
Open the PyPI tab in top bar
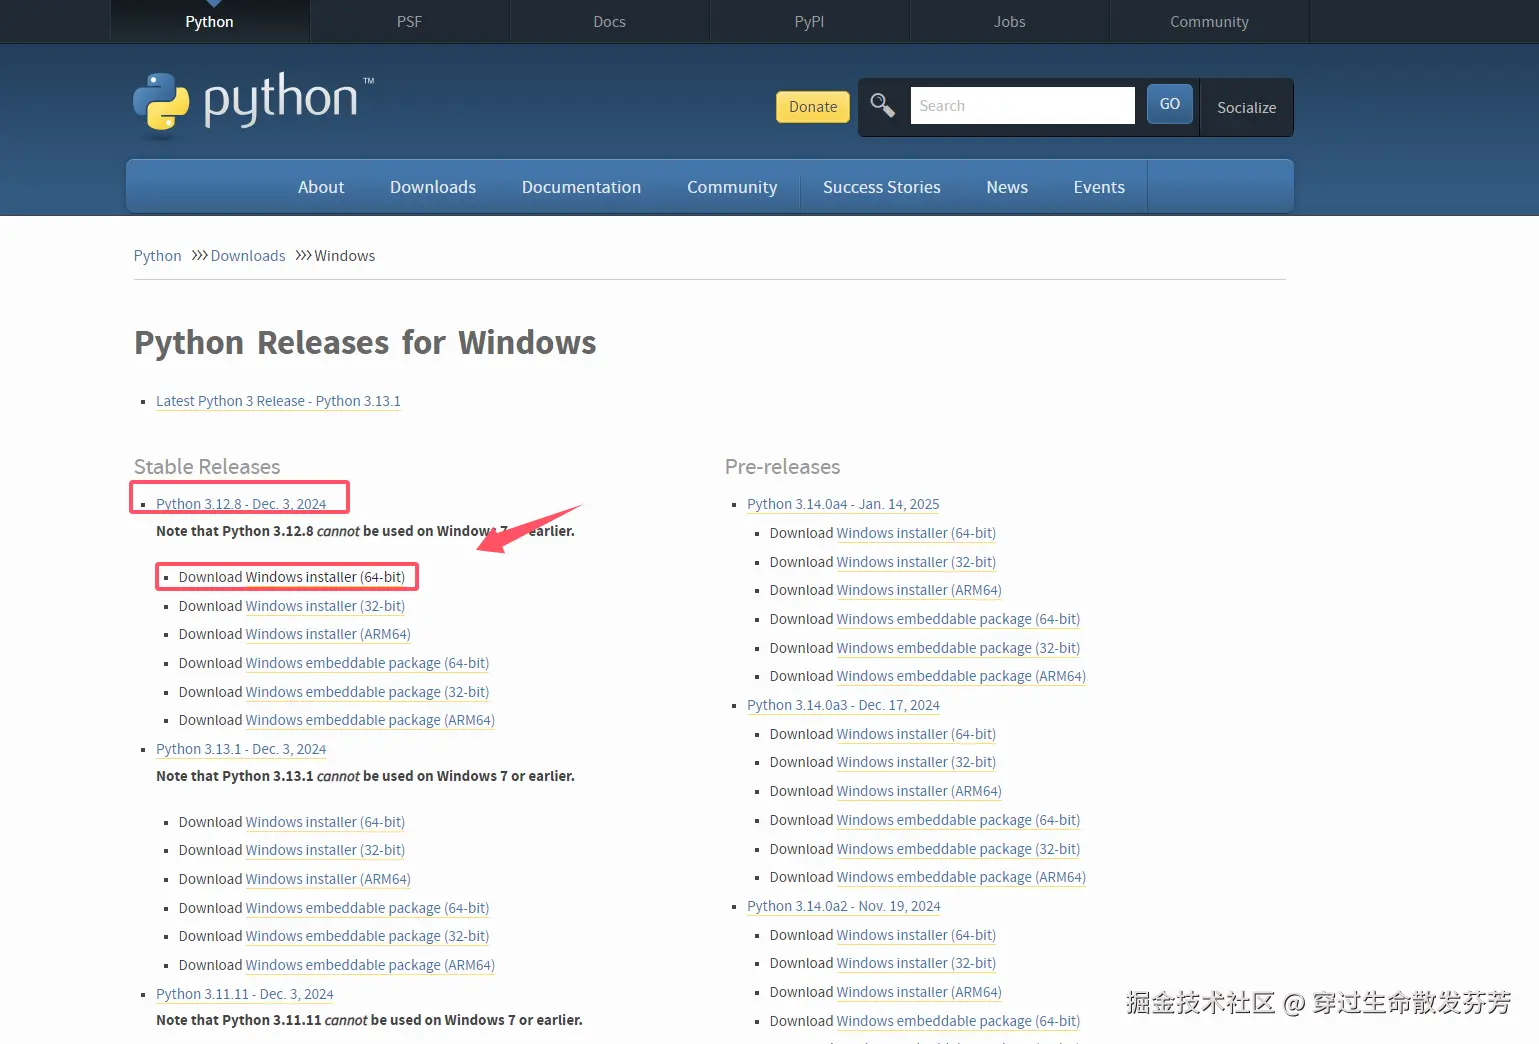[809, 22]
